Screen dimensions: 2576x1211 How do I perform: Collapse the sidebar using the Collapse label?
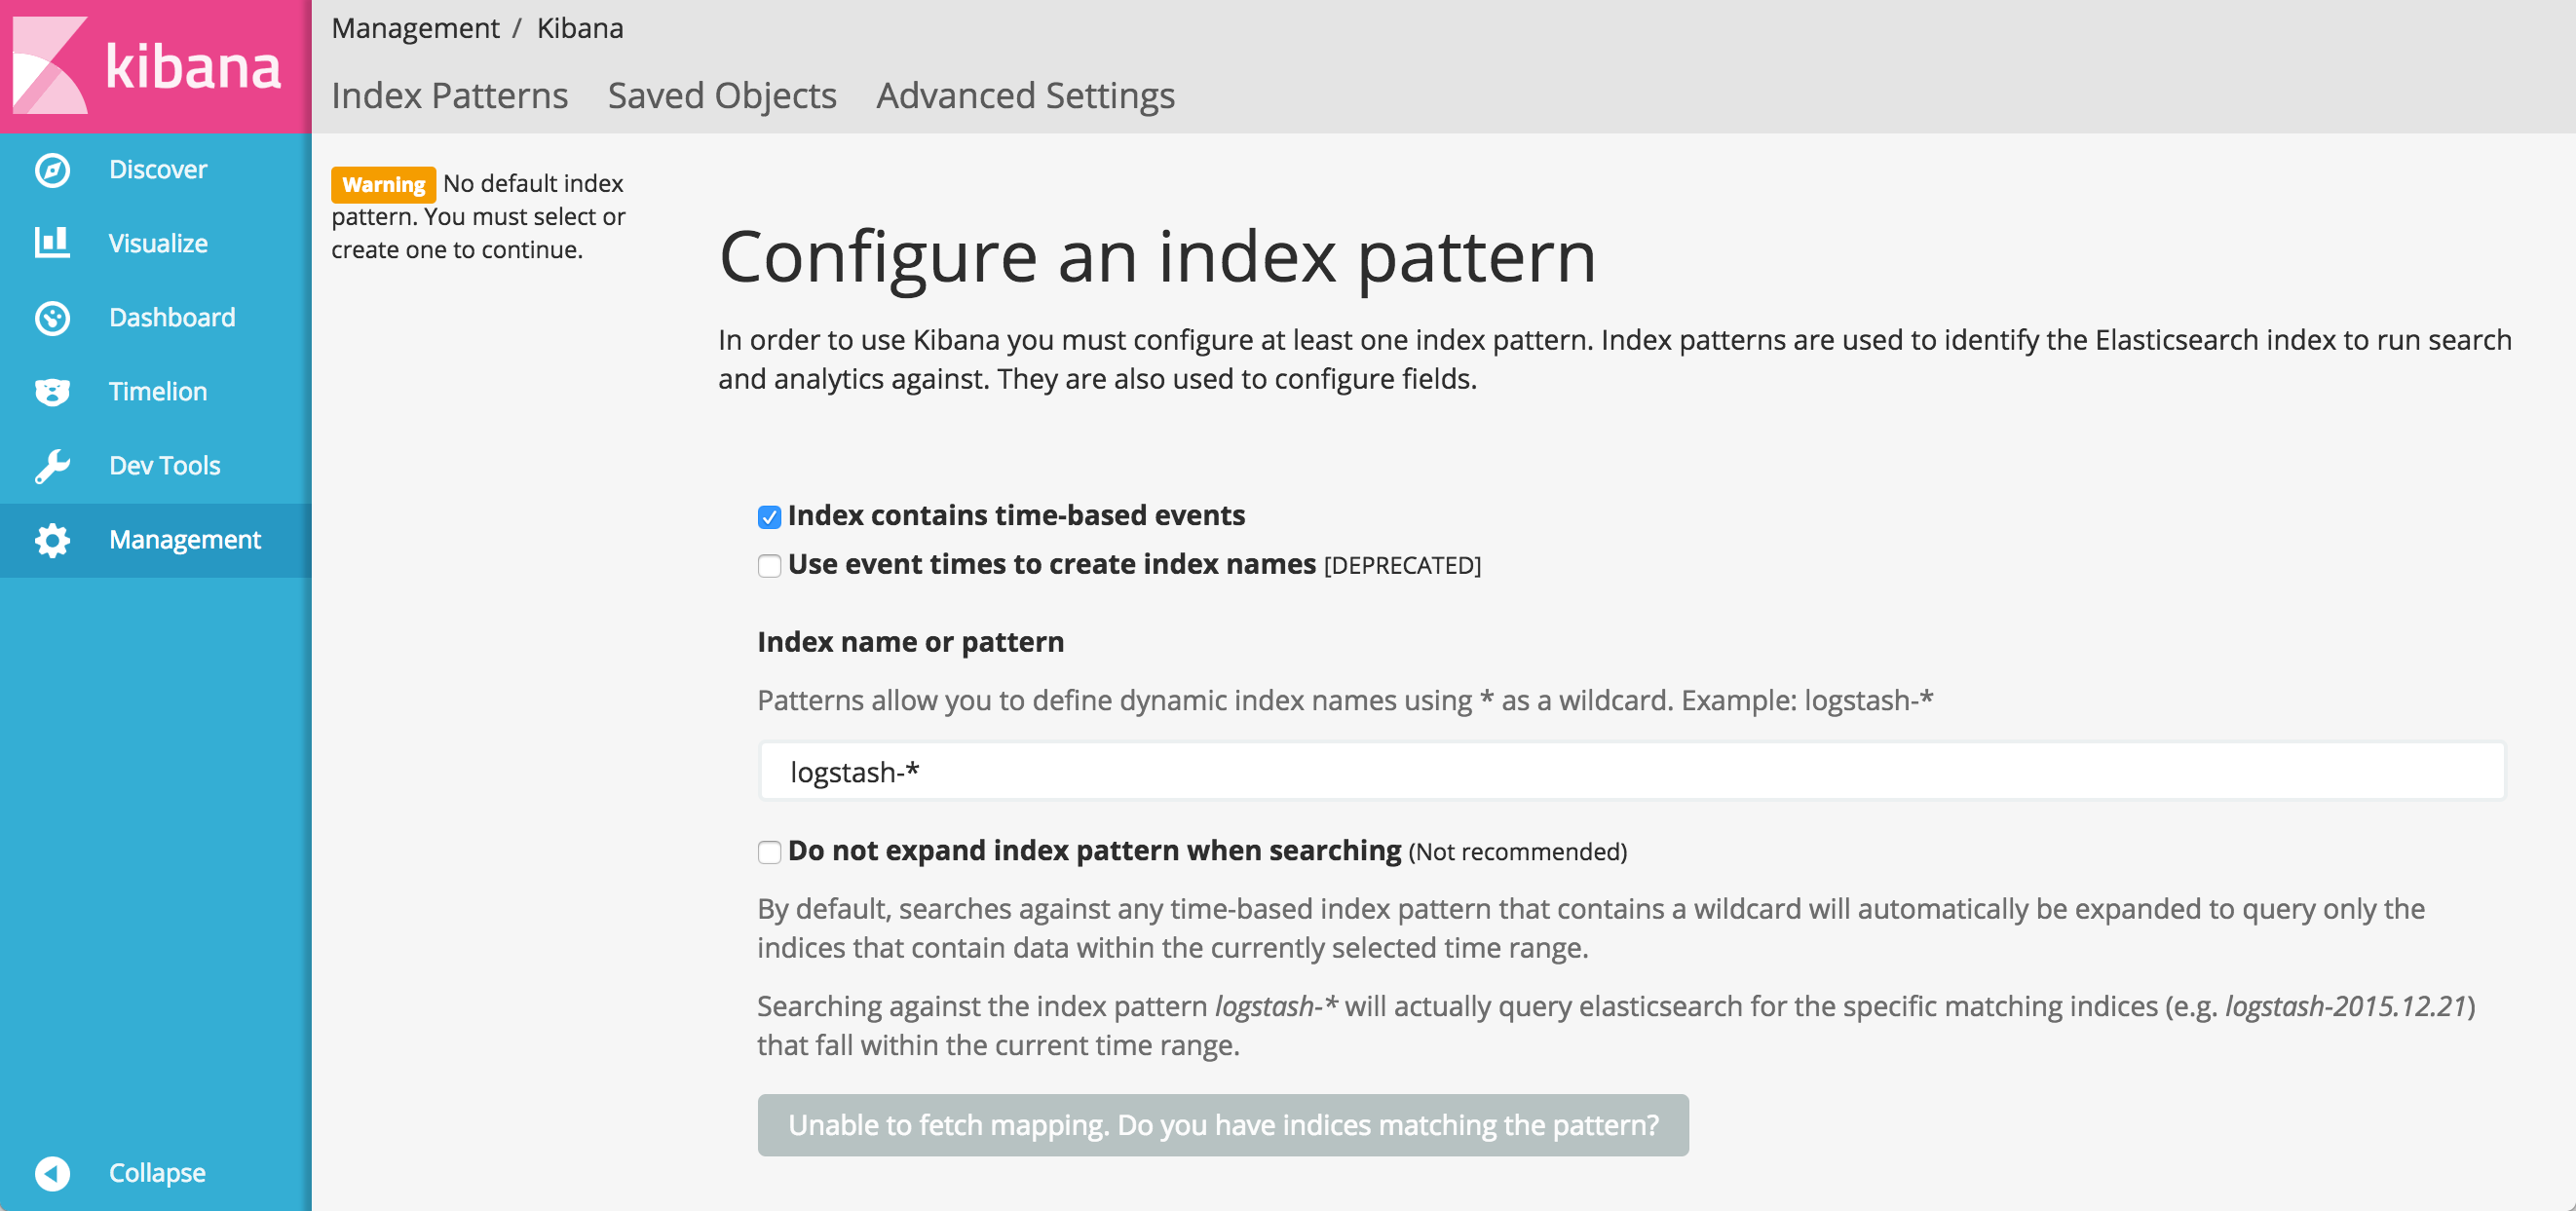(x=157, y=1173)
